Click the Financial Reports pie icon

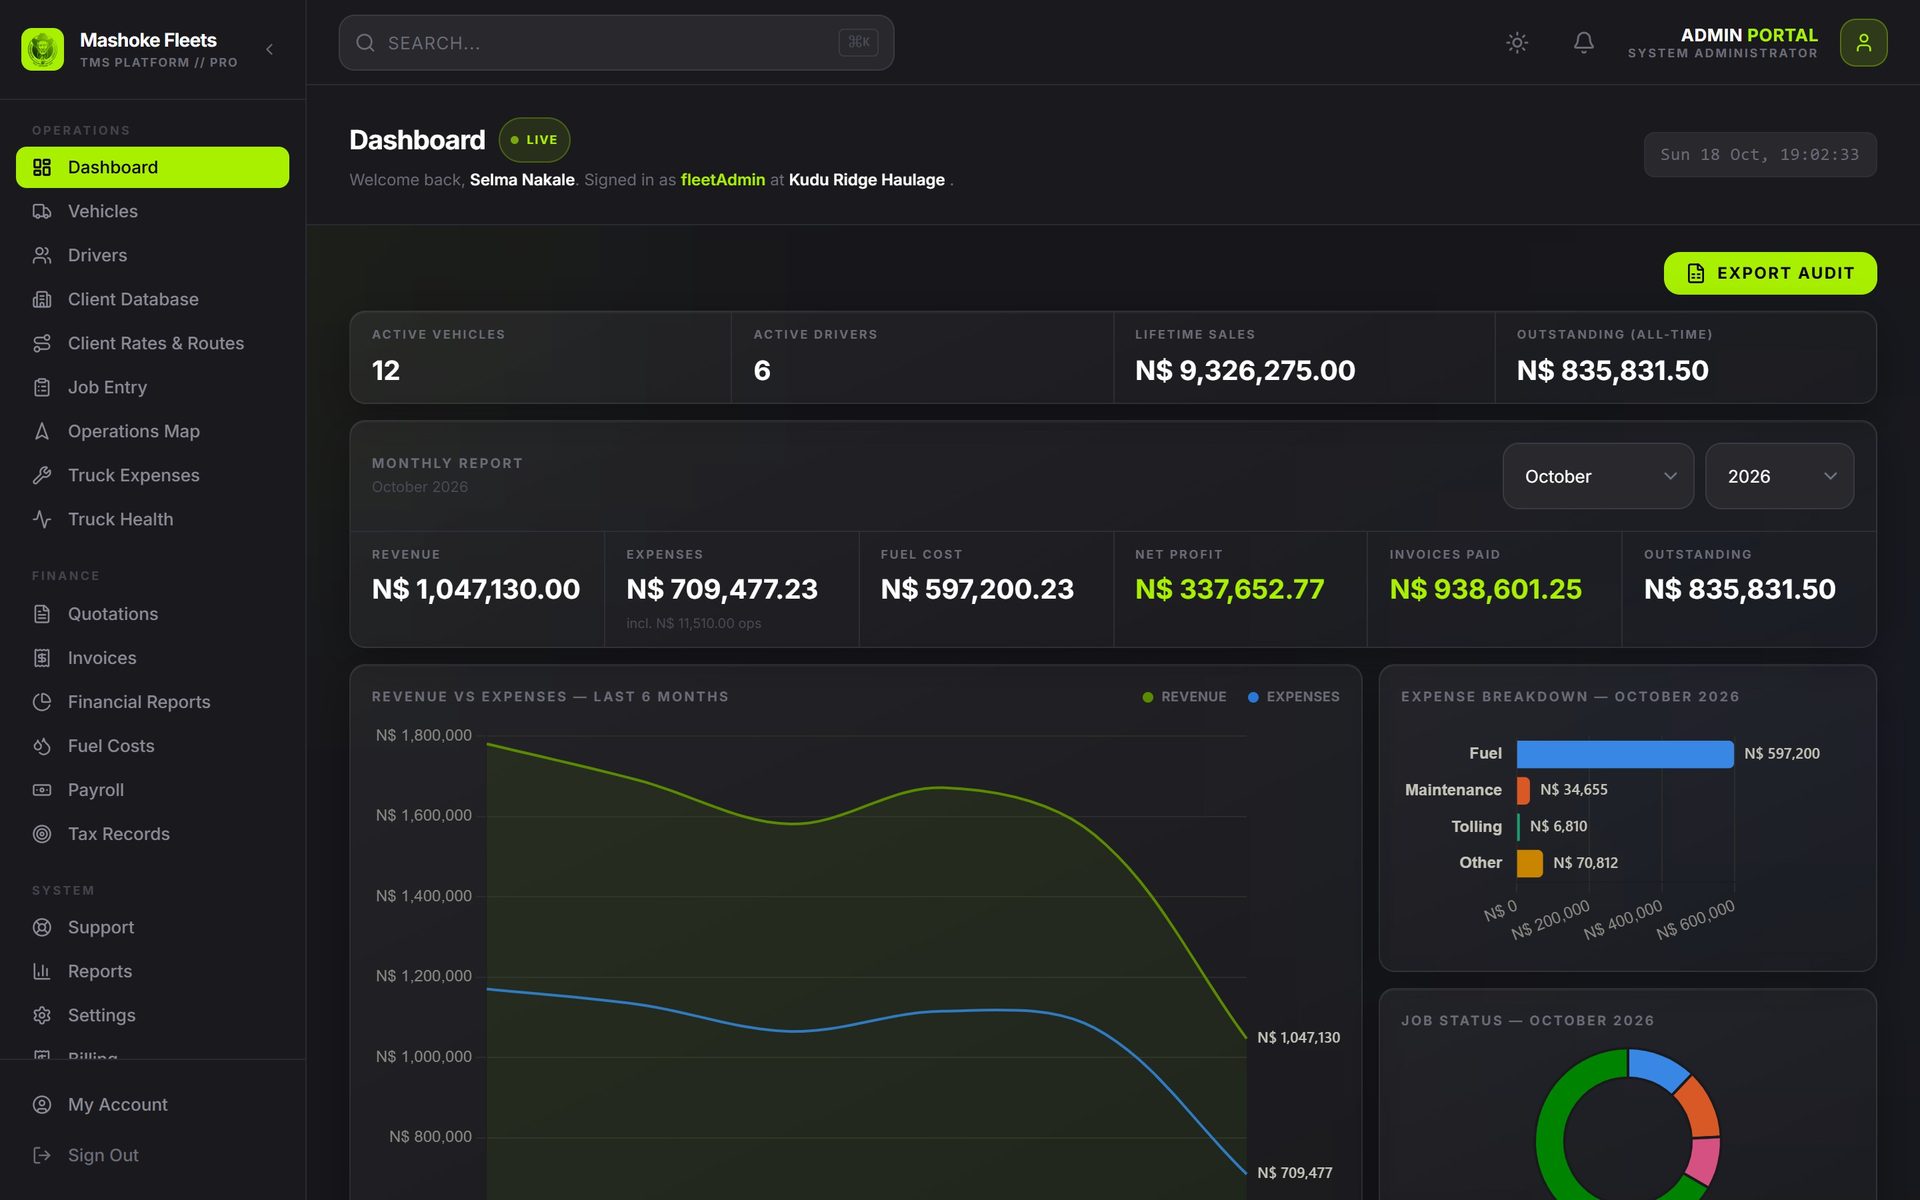(42, 702)
